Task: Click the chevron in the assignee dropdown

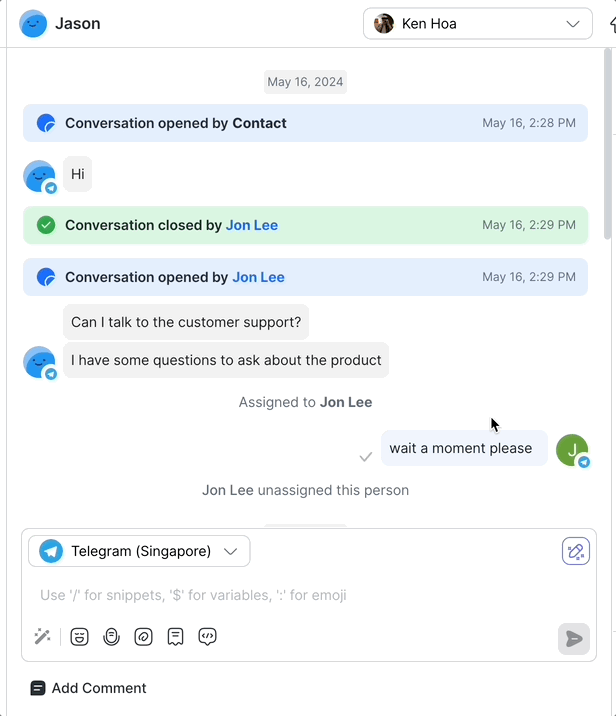Action: coord(573,23)
